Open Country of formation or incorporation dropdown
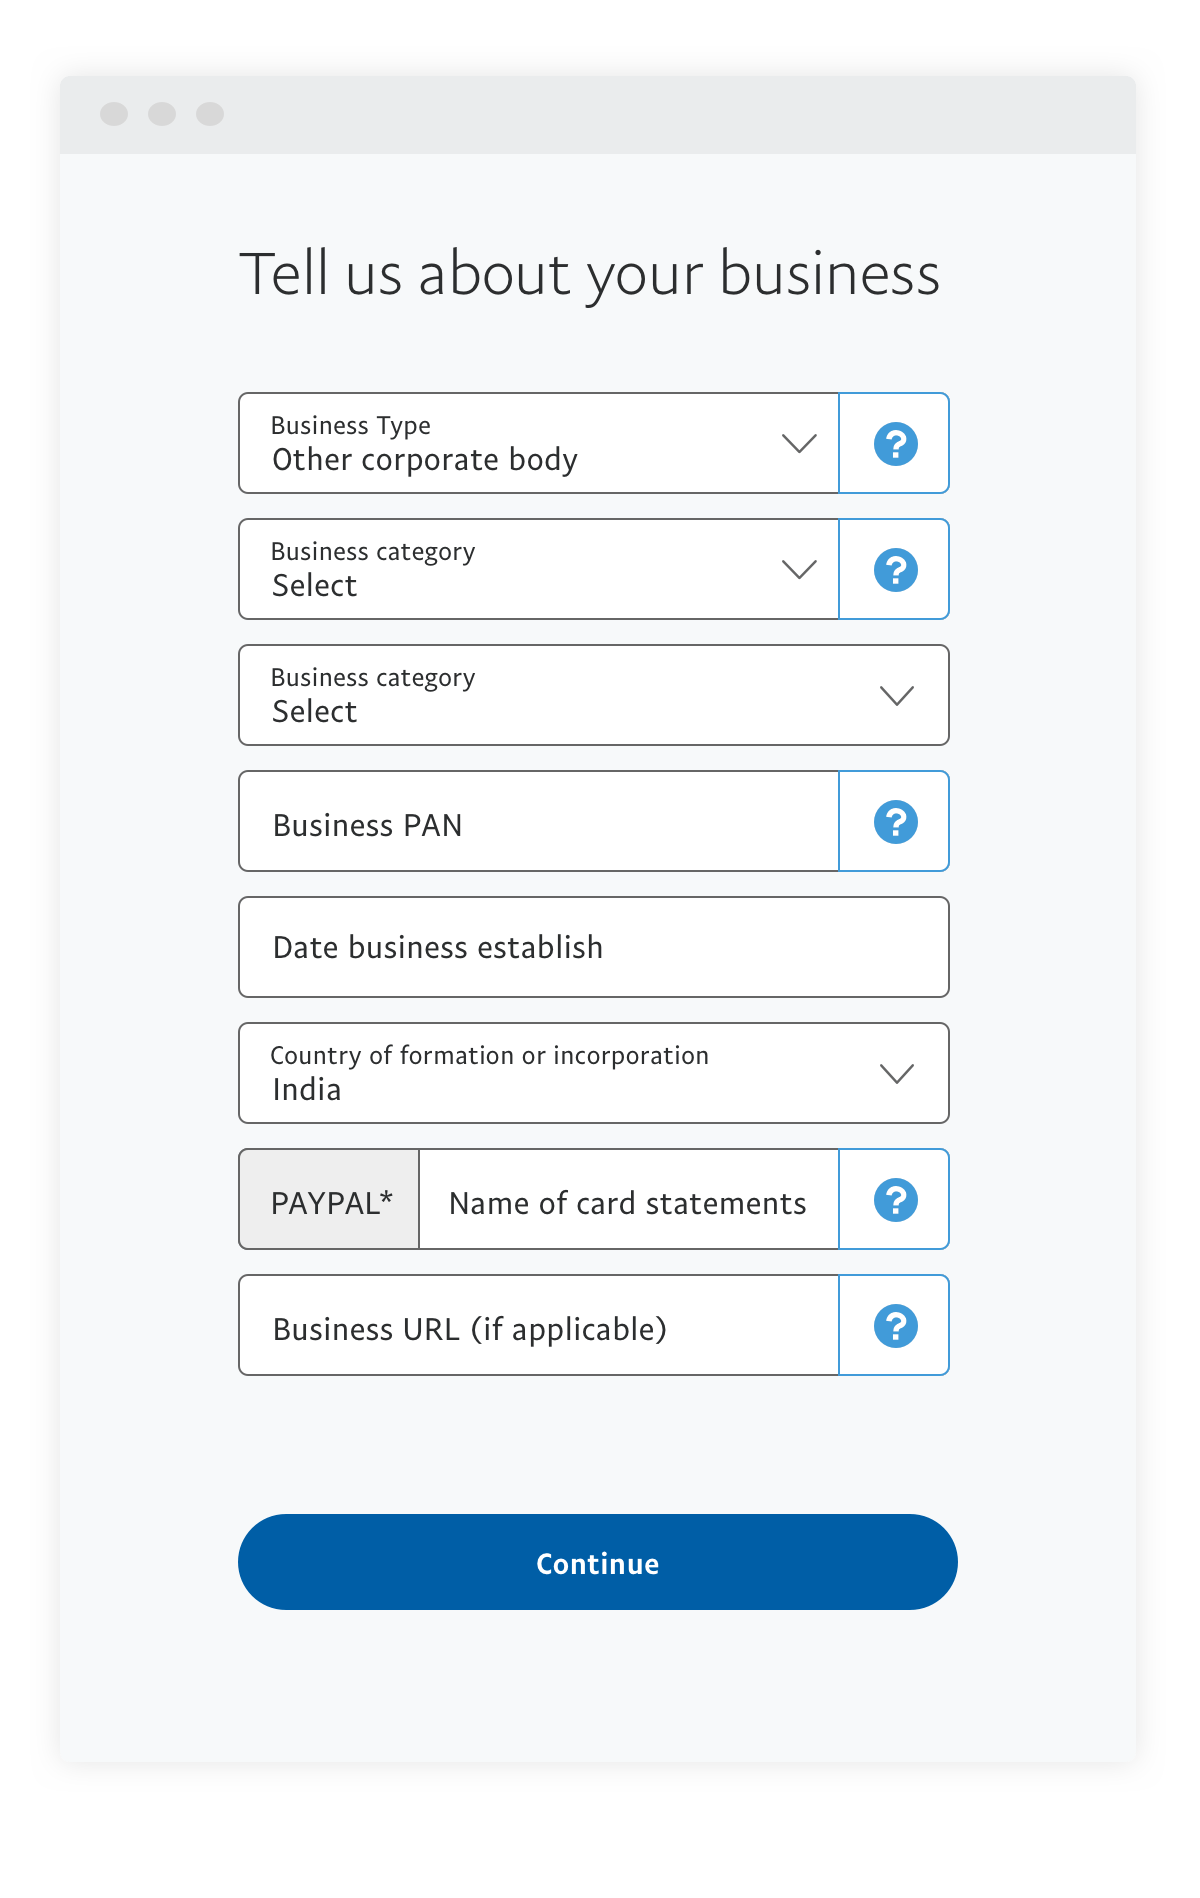 pos(593,1074)
